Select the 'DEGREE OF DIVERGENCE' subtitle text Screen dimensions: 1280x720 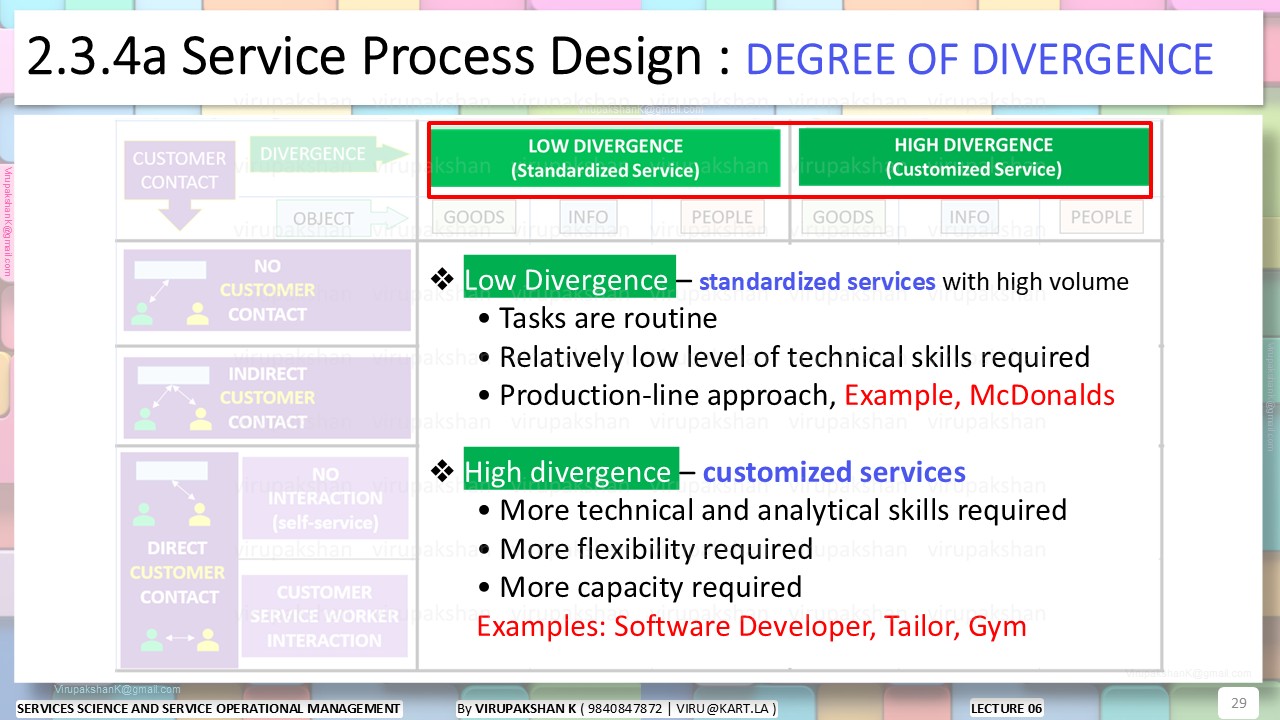(x=979, y=60)
